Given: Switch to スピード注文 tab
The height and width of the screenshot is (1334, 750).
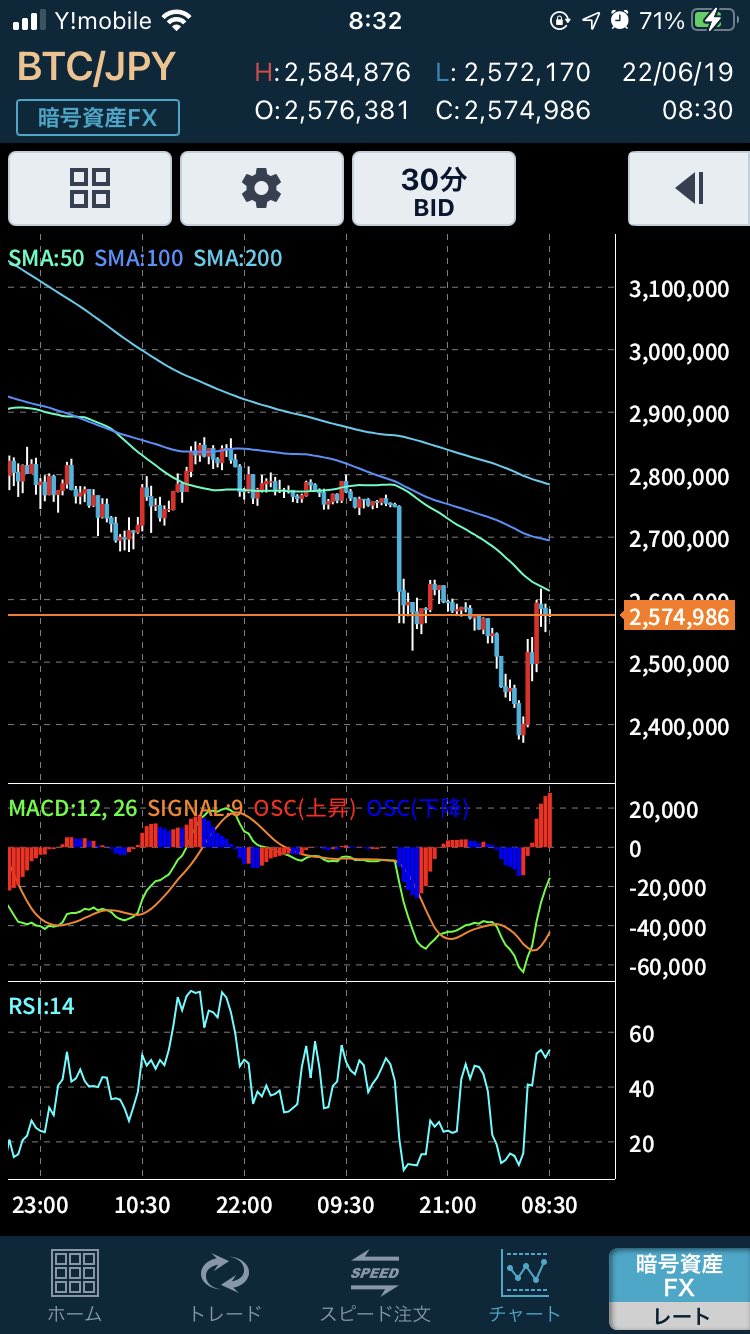Looking at the screenshot, I should 375,1285.
